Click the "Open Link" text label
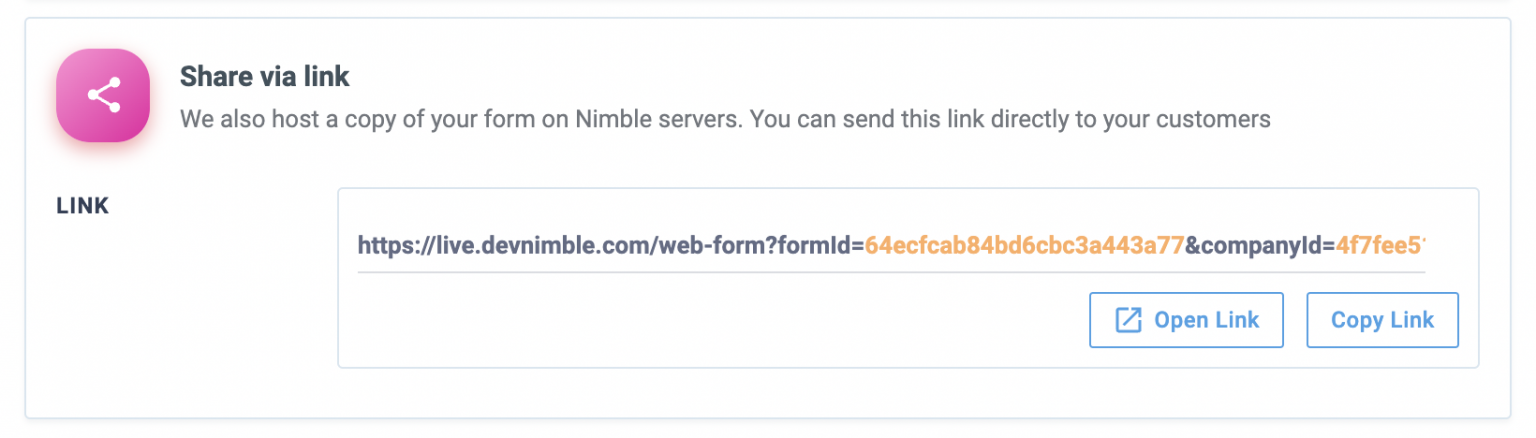Viewport: 1536px width, 438px height. coord(1206,321)
